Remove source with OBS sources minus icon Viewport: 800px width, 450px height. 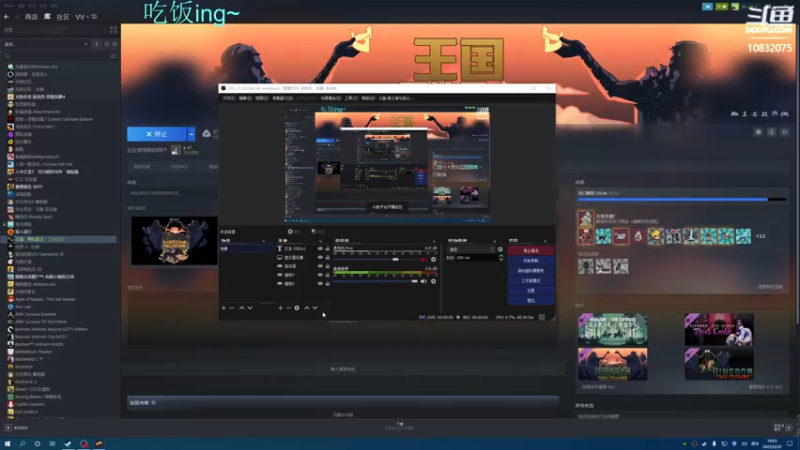pyautogui.click(x=289, y=308)
